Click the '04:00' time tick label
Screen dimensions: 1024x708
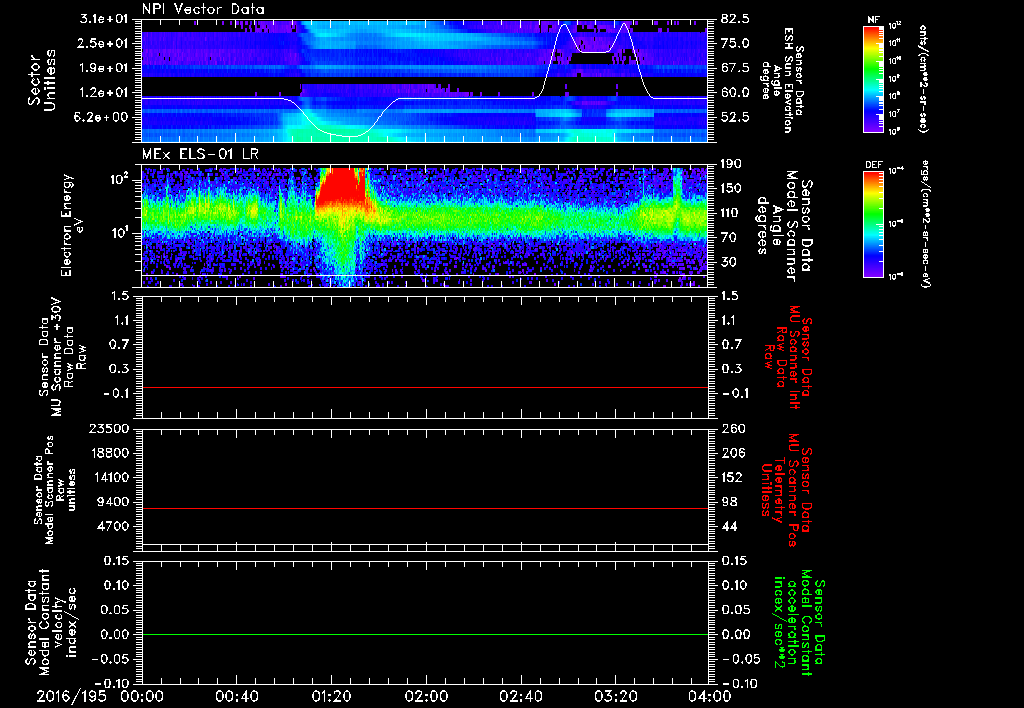click(709, 696)
